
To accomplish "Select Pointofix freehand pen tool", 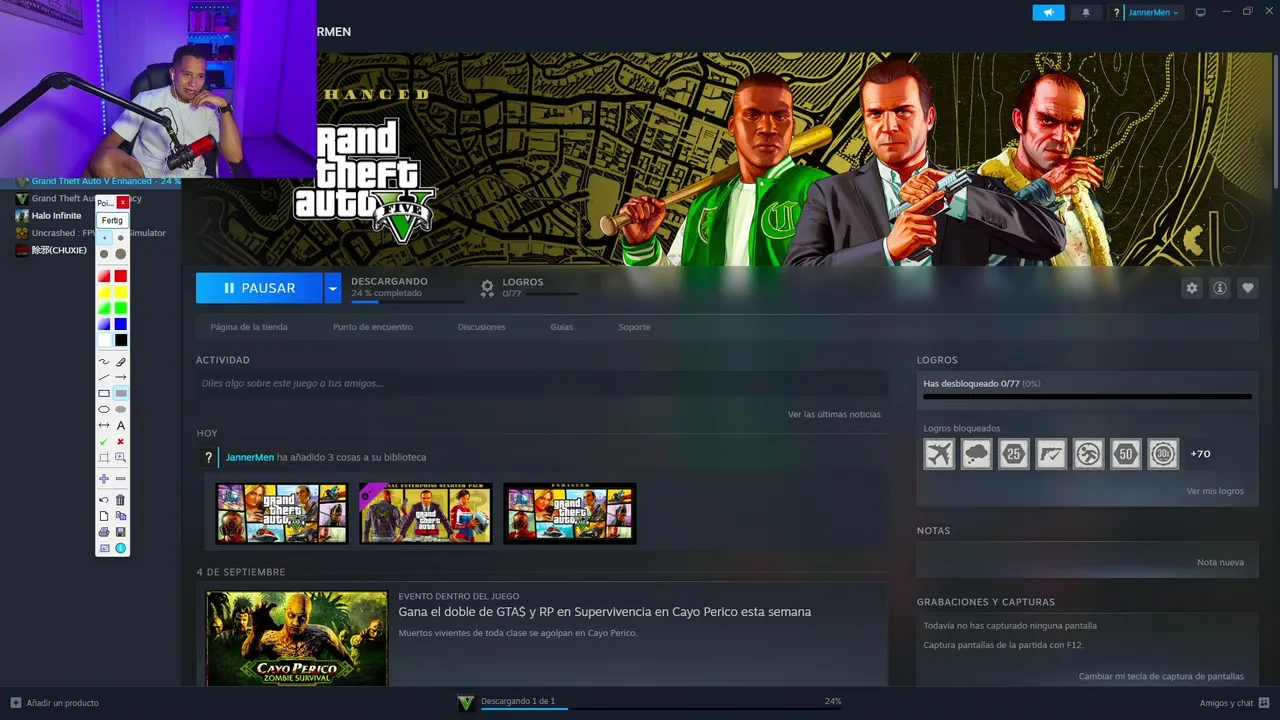I will 104,361.
